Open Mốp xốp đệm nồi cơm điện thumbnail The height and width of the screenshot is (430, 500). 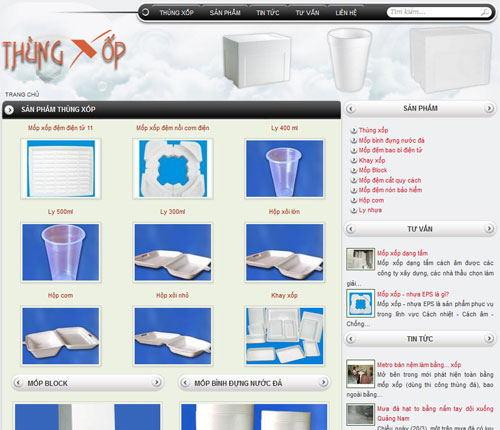coord(173,169)
